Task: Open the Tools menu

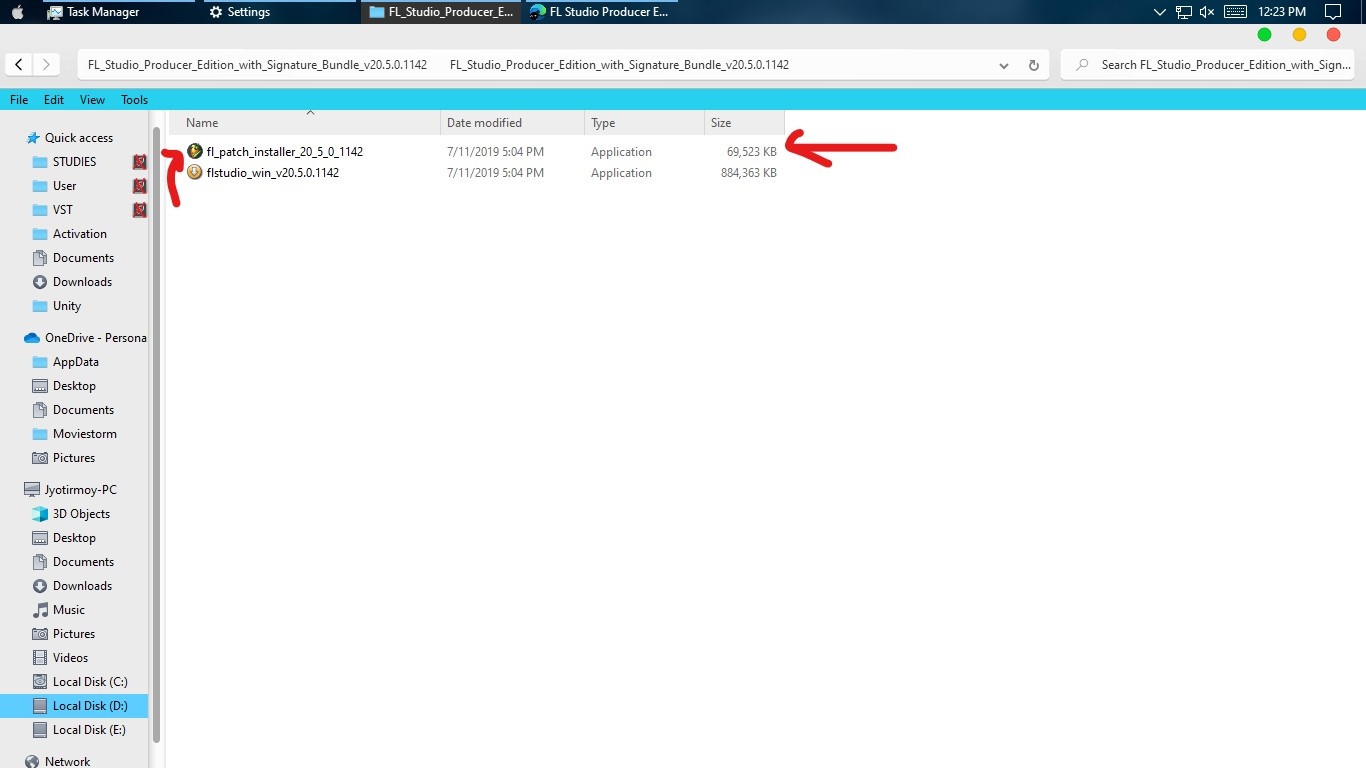Action: click(x=134, y=100)
